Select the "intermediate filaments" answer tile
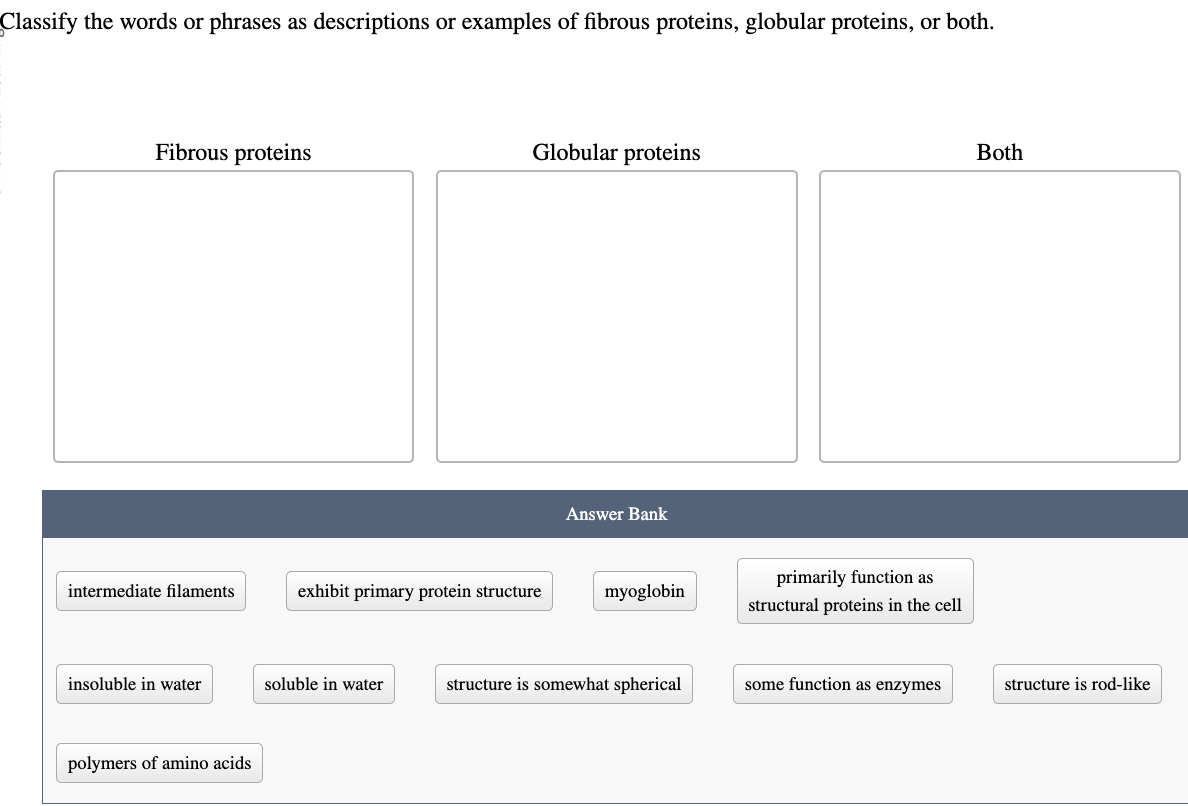The width and height of the screenshot is (1188, 806). (150, 591)
